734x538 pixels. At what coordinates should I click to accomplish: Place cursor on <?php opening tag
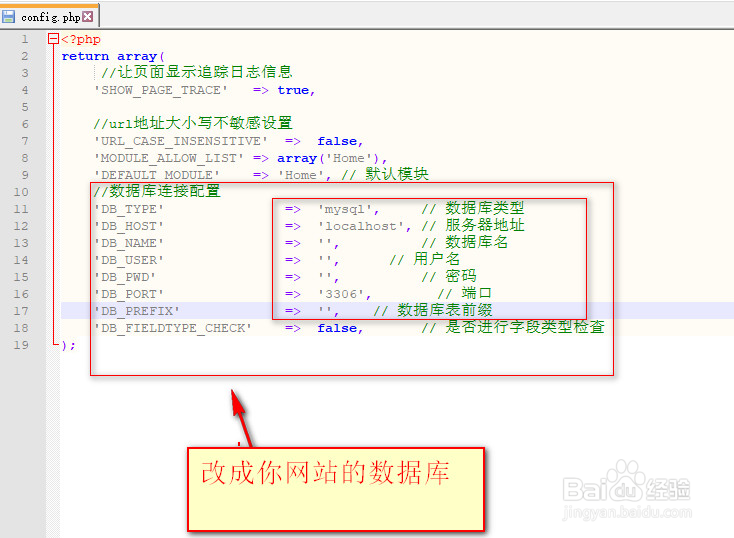click(x=81, y=39)
